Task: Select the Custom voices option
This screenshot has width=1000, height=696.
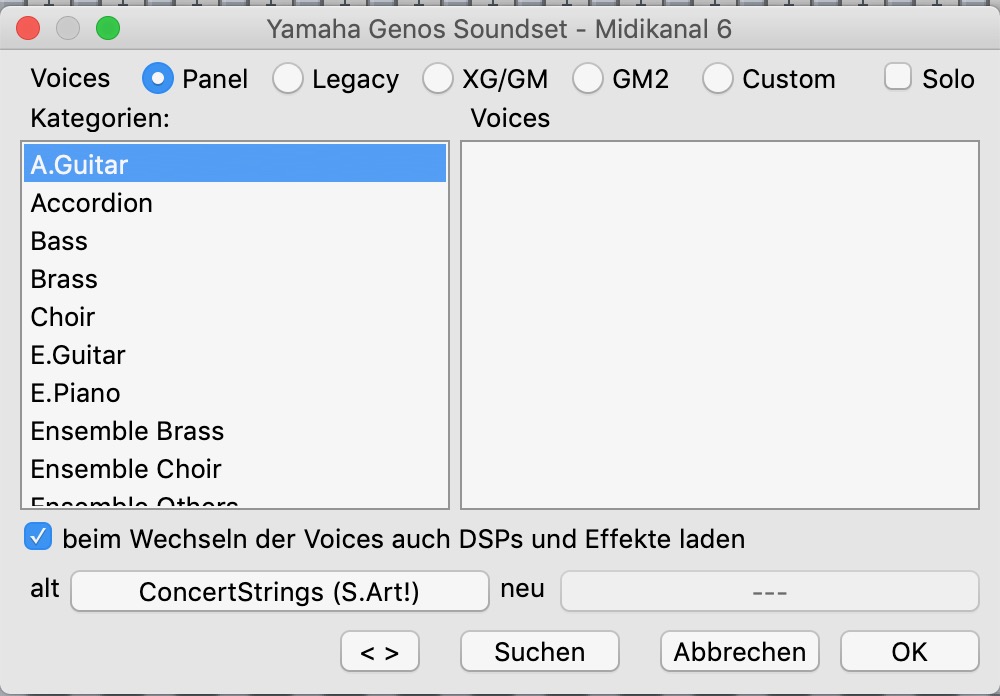Action: pyautogui.click(x=717, y=78)
